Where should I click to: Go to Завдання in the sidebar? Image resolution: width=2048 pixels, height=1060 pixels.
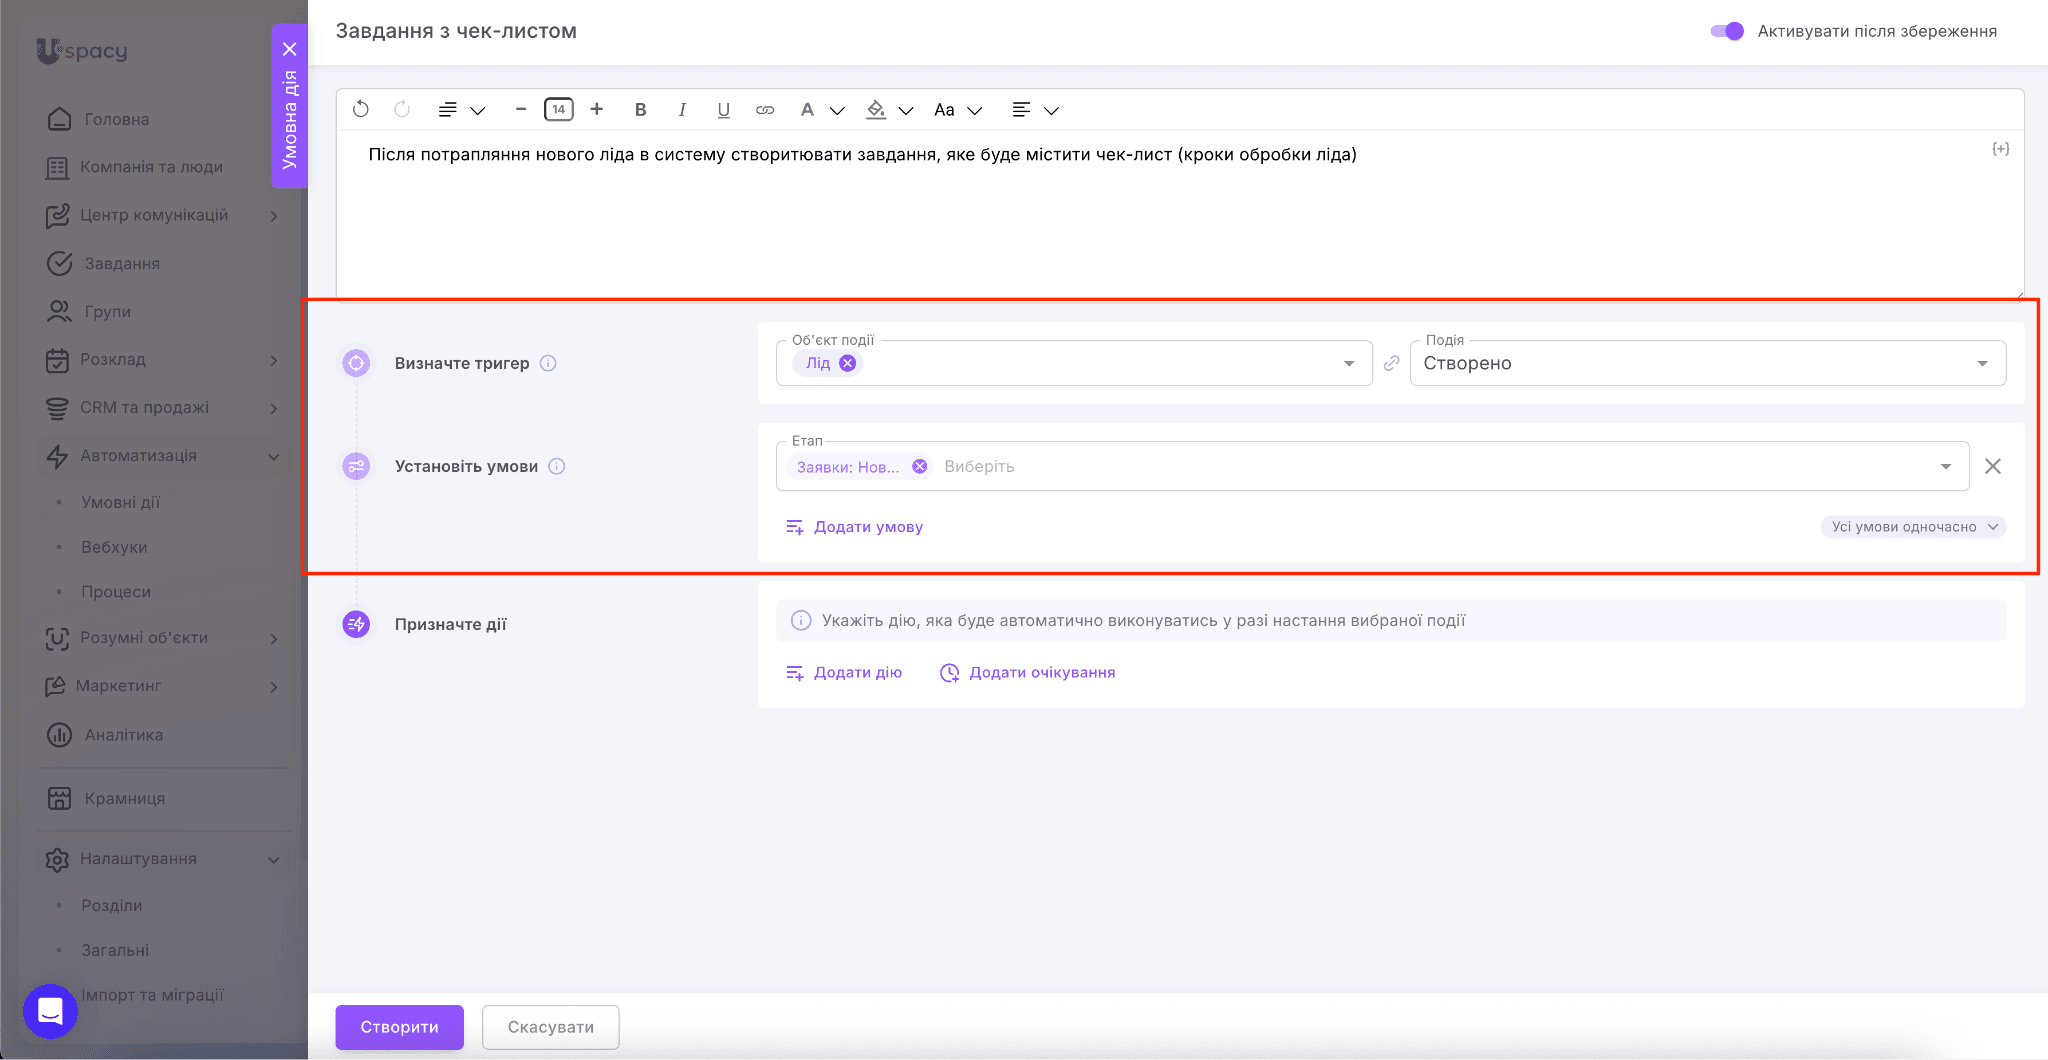tap(122, 263)
